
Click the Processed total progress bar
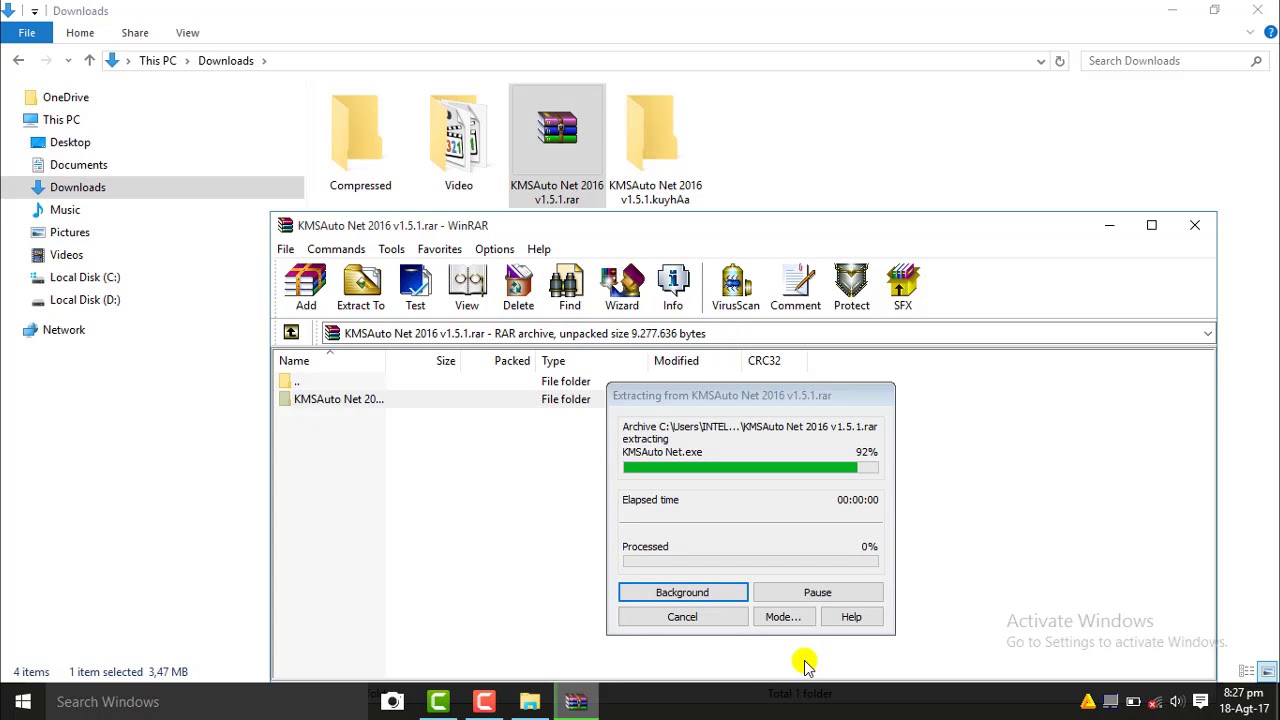pos(750,562)
